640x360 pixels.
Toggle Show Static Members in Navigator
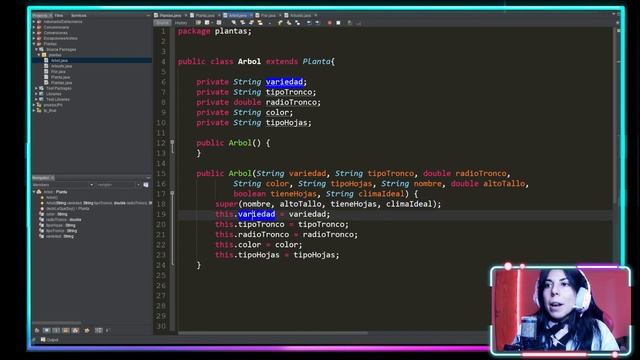pyautogui.click(x=56, y=330)
